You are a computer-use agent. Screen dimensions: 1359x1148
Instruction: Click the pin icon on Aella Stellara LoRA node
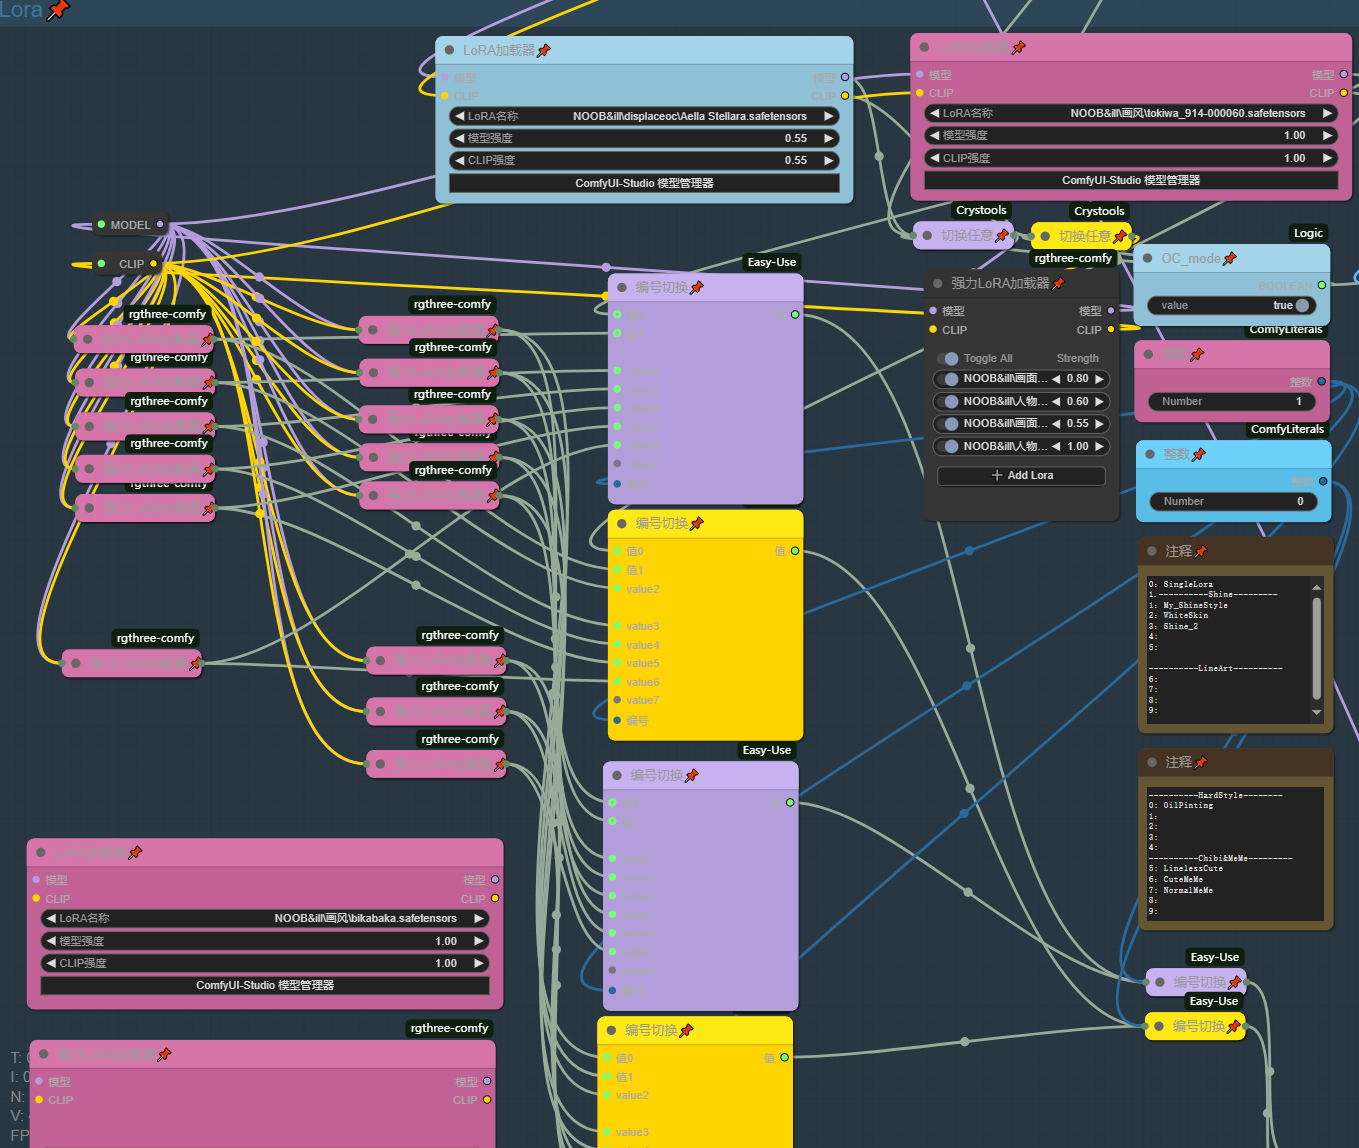[544, 50]
